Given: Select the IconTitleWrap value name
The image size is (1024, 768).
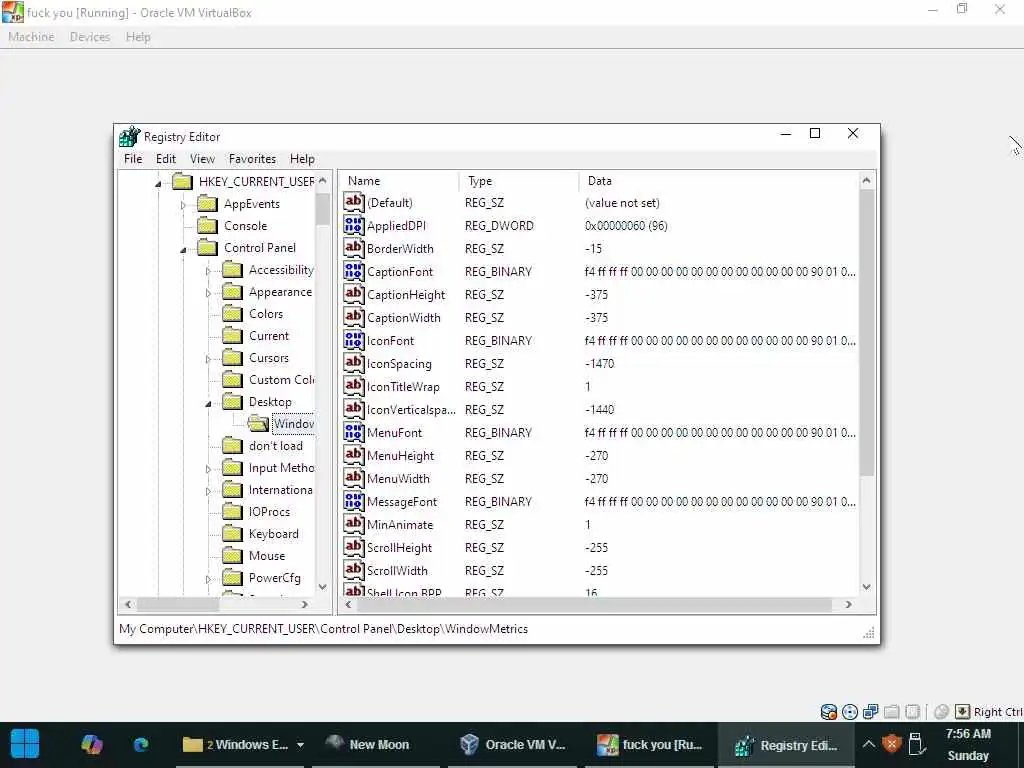Looking at the screenshot, I should 403,387.
